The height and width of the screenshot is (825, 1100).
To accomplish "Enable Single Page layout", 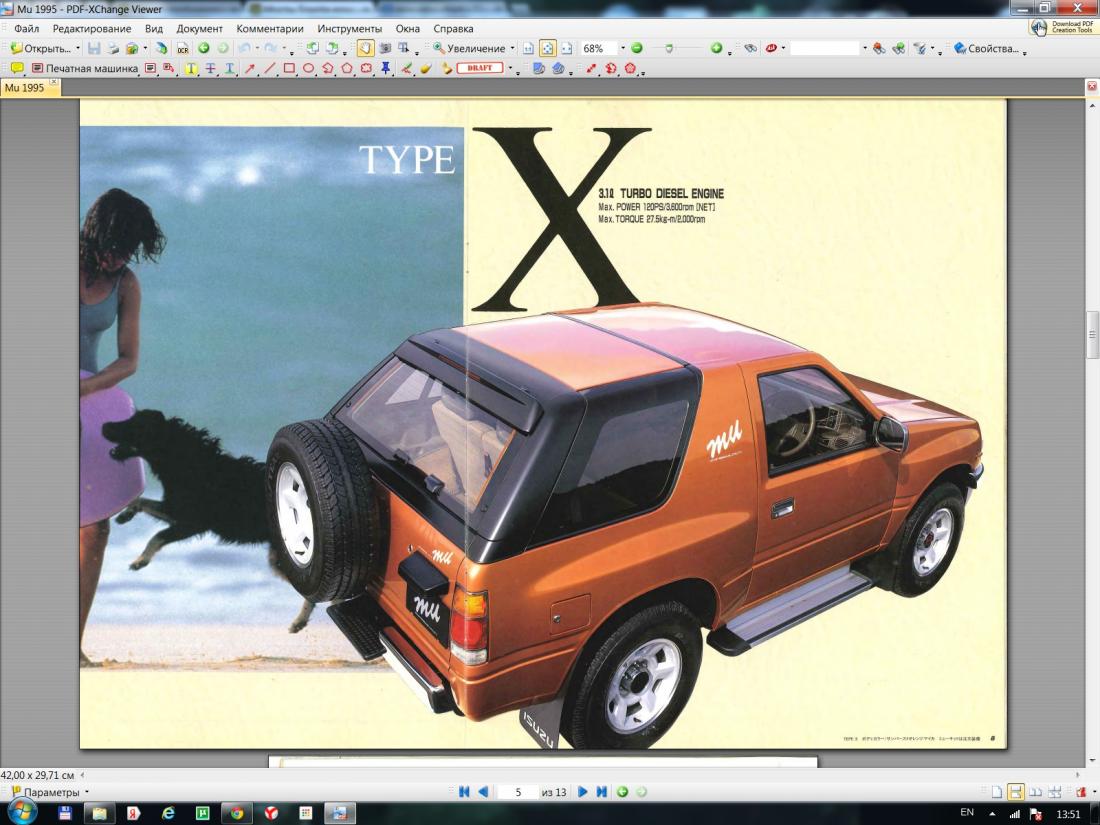I will [x=996, y=792].
